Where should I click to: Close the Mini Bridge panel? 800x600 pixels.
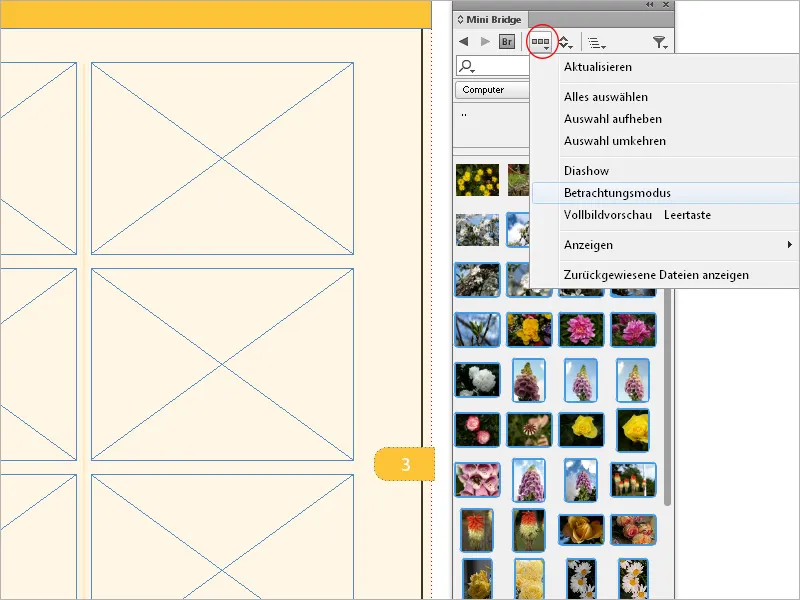pyautogui.click(x=666, y=5)
